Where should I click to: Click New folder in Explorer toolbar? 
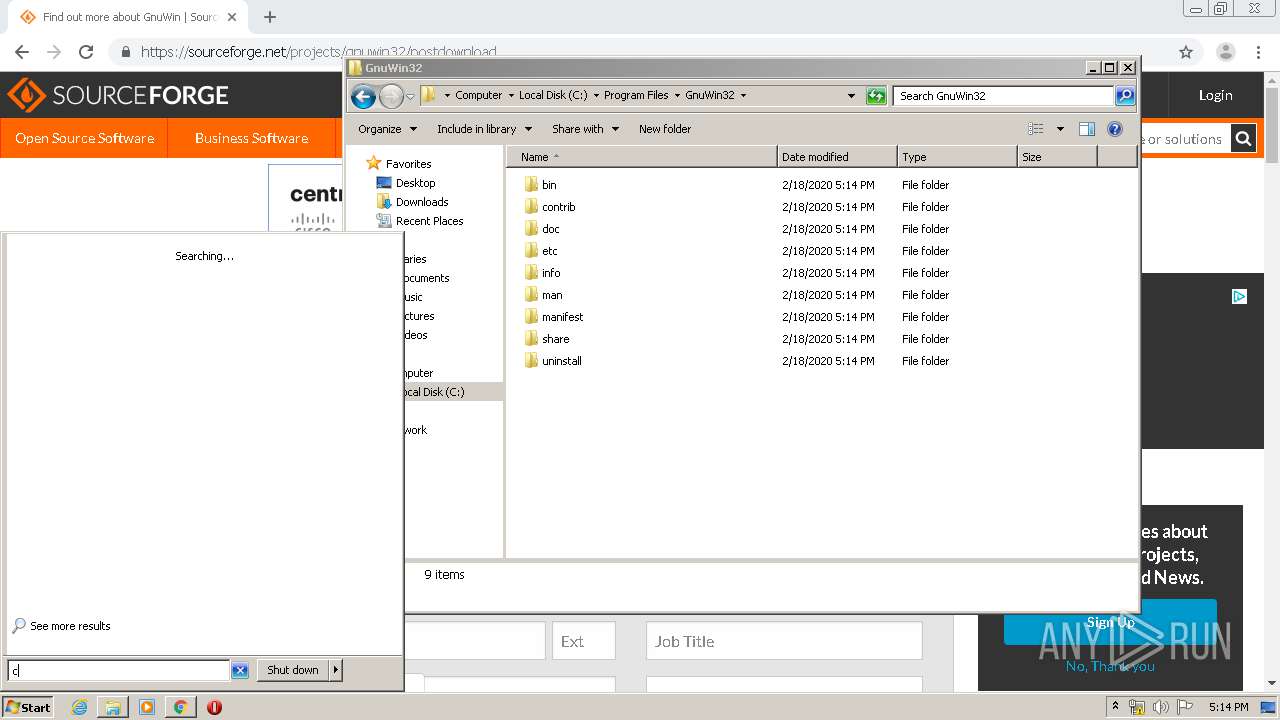[665, 129]
